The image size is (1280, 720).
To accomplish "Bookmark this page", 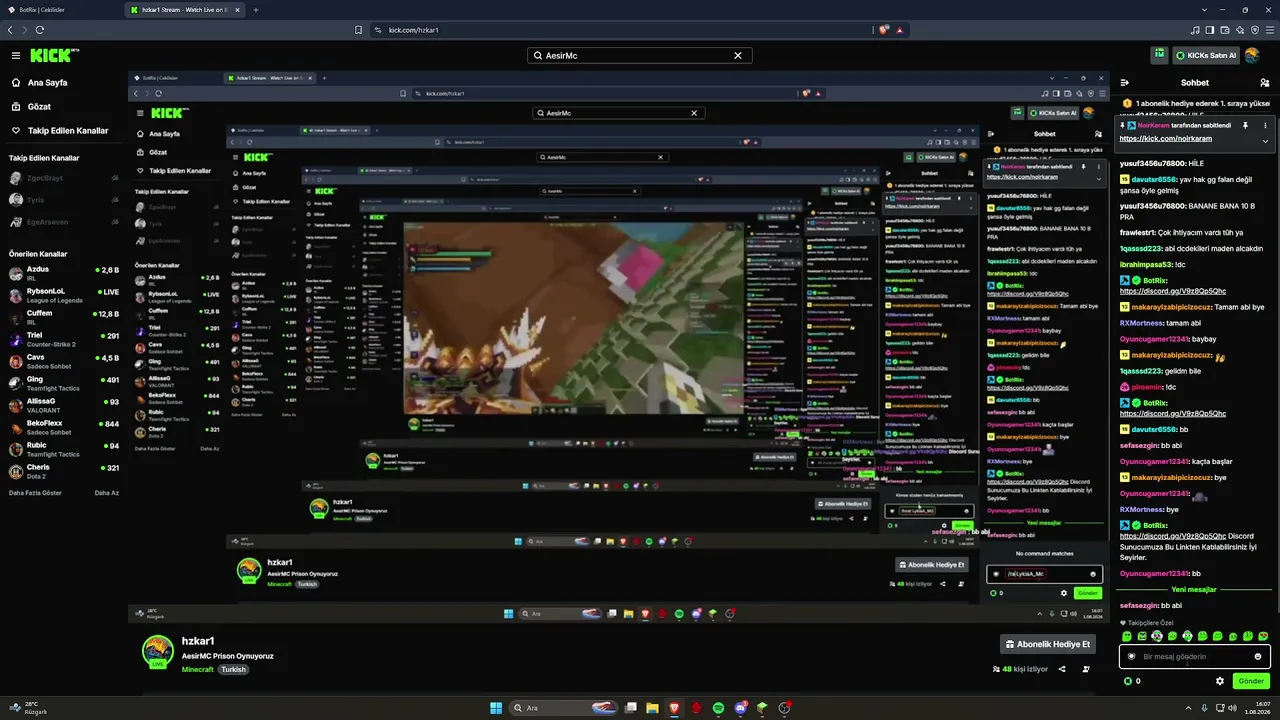I will click(x=358, y=30).
